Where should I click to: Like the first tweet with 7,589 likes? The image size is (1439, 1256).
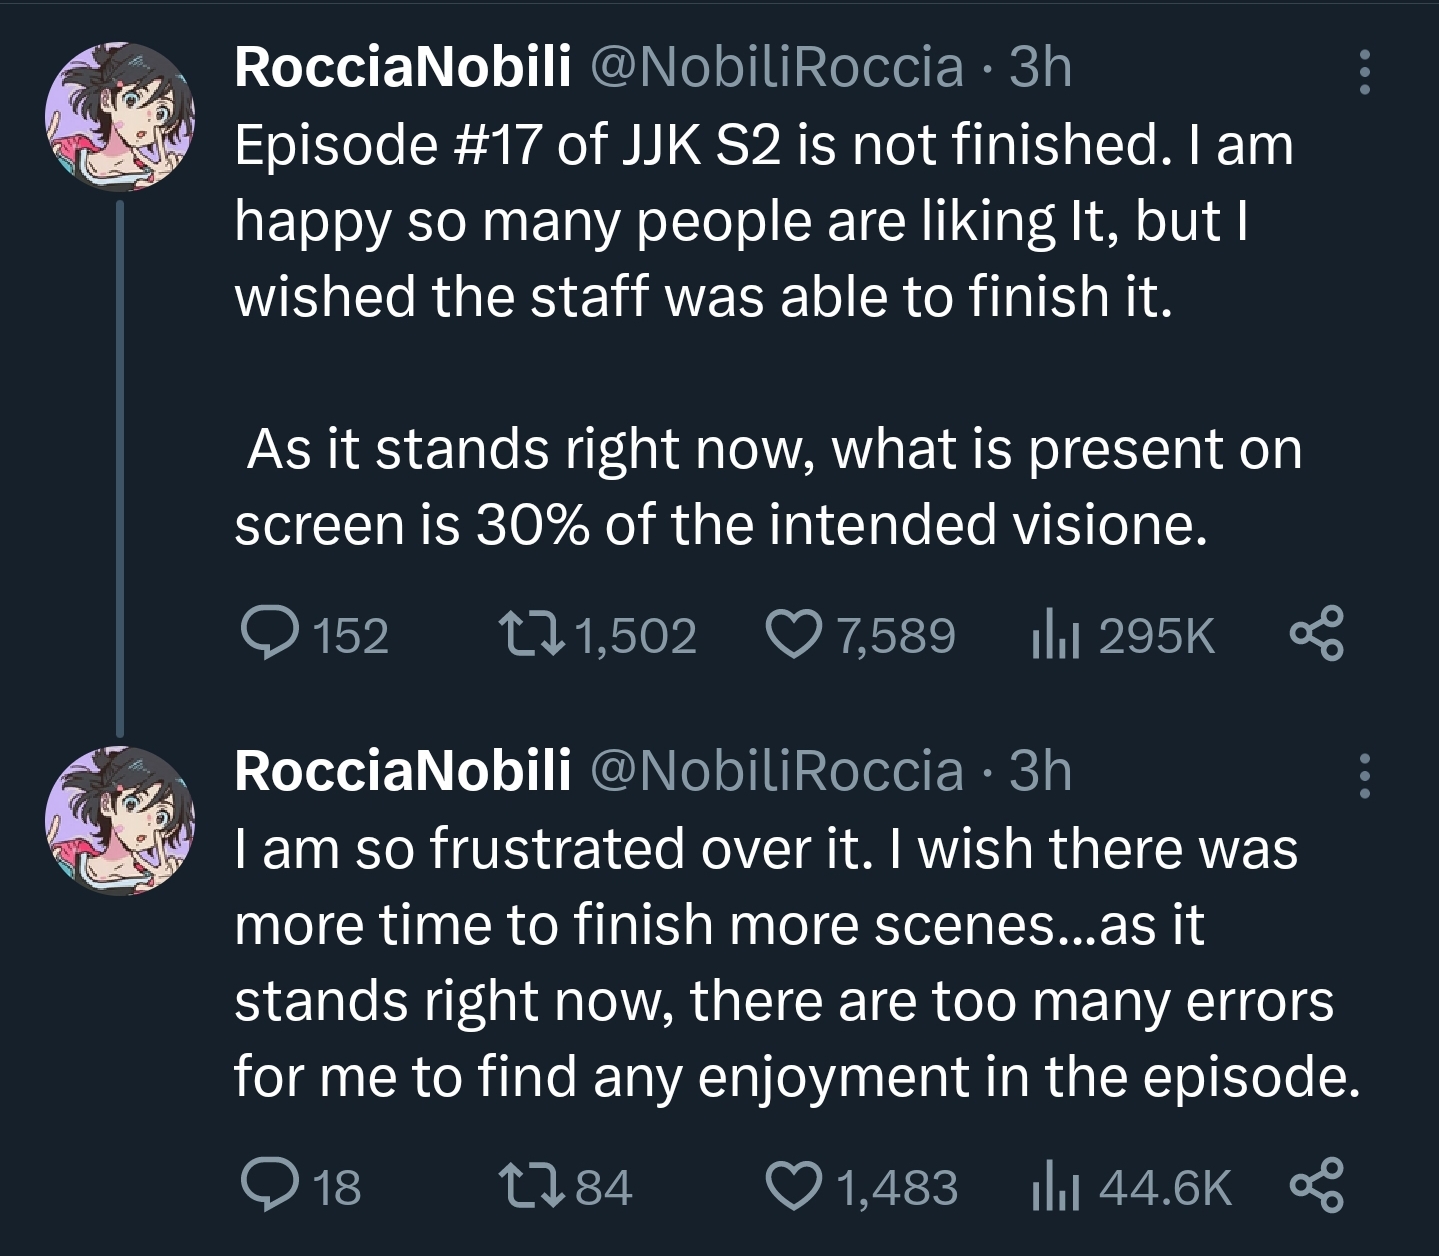click(792, 635)
